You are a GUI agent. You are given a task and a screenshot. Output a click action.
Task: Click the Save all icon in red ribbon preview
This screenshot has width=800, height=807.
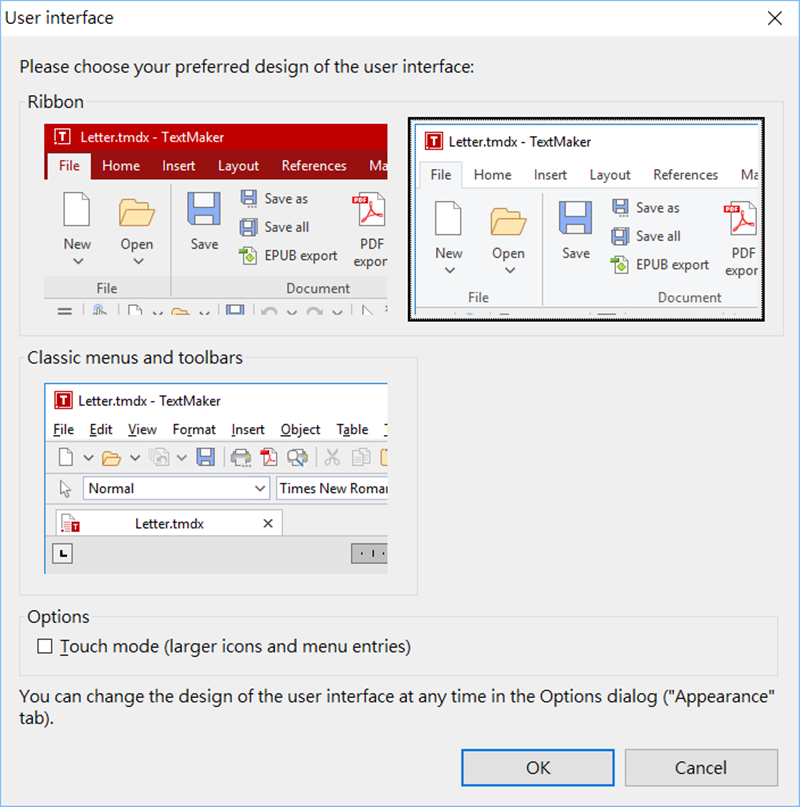pos(249,226)
